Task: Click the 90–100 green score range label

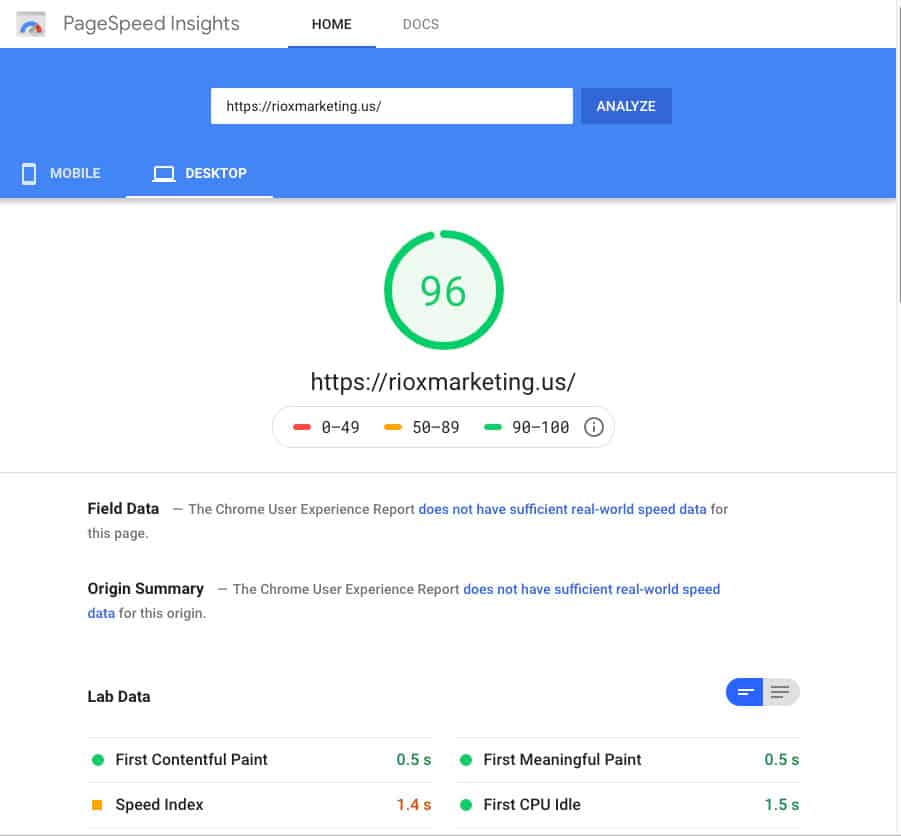Action: click(540, 427)
